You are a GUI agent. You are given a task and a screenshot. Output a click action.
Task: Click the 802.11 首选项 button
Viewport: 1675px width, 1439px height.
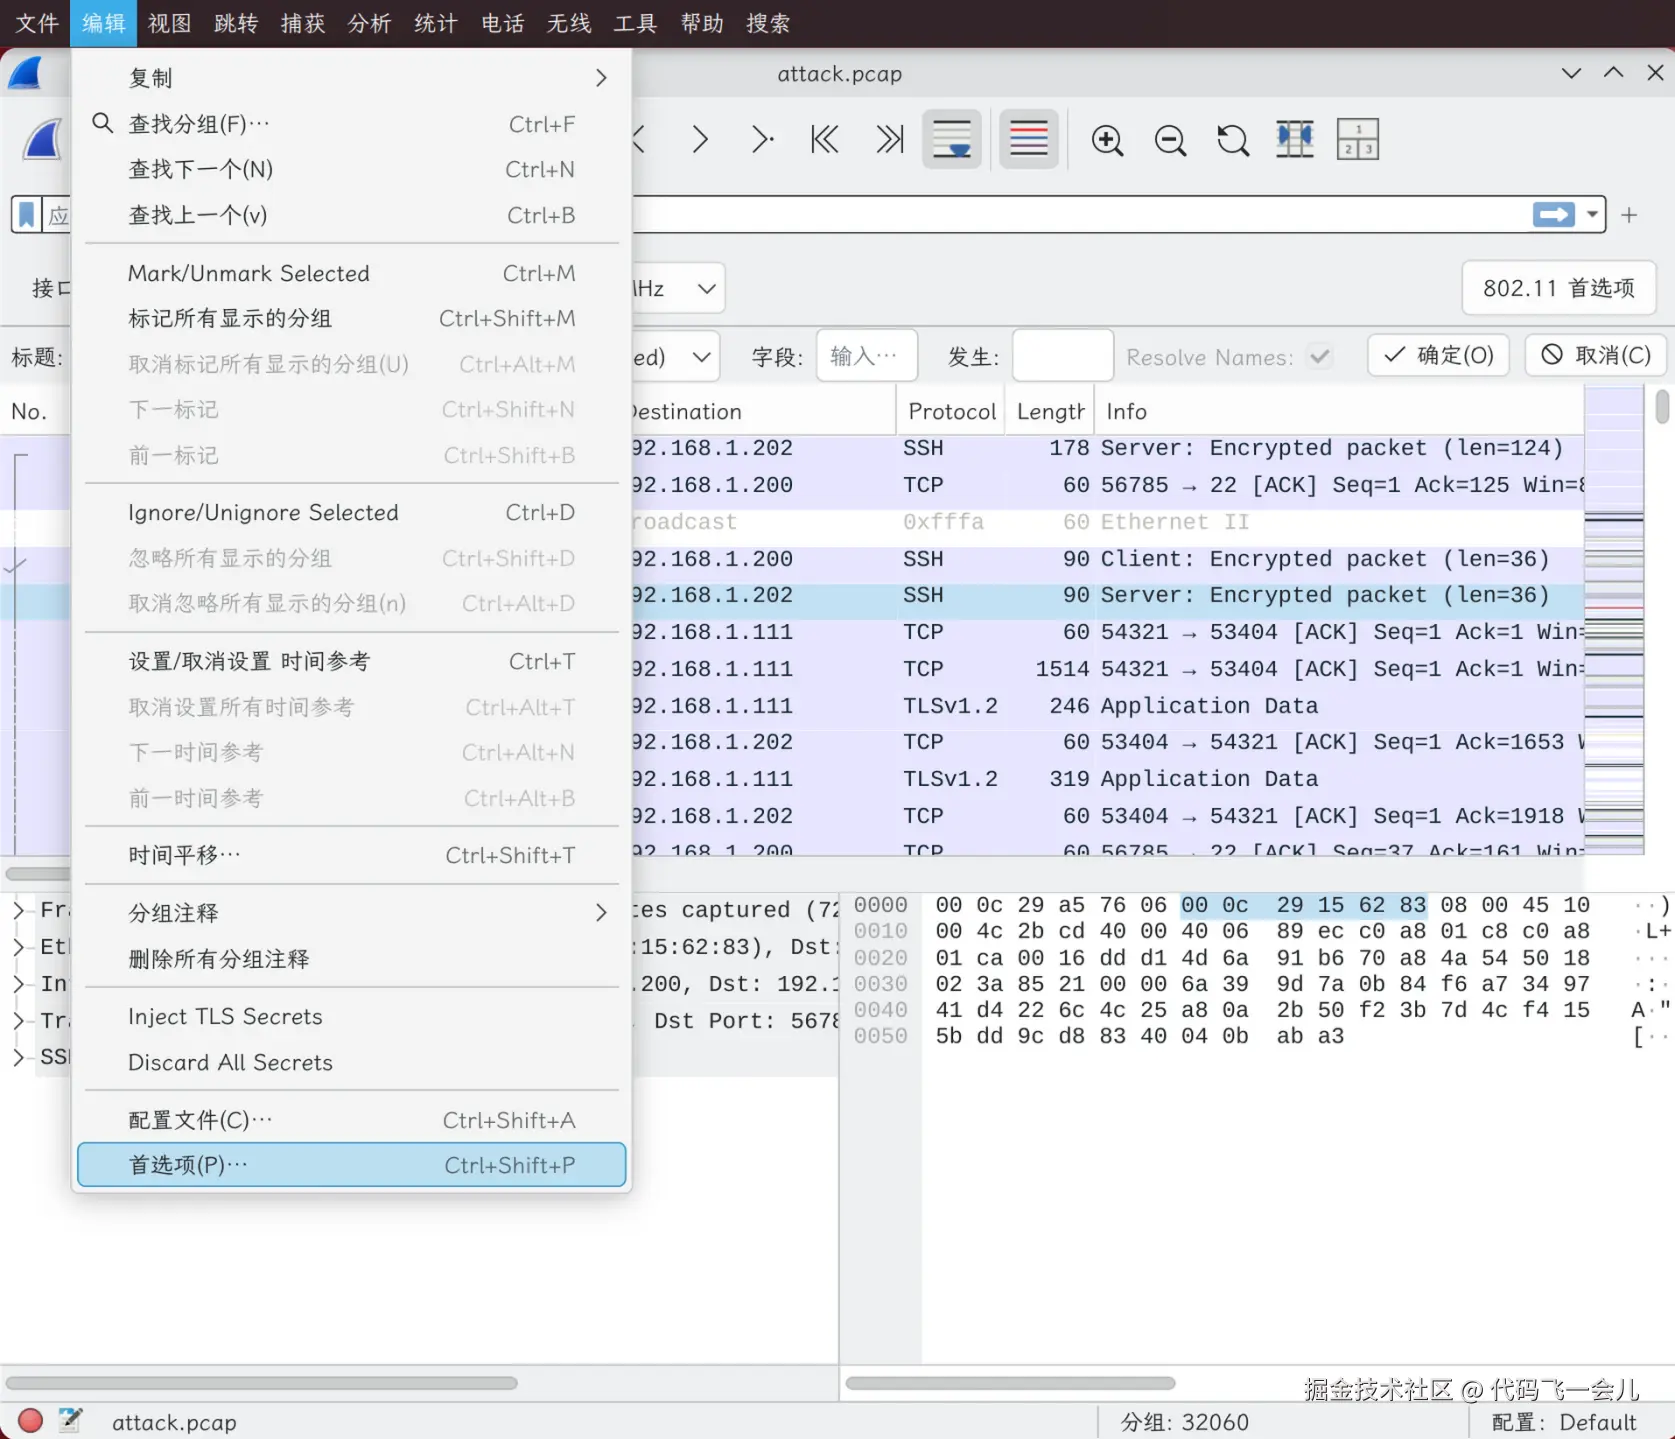coord(1559,288)
